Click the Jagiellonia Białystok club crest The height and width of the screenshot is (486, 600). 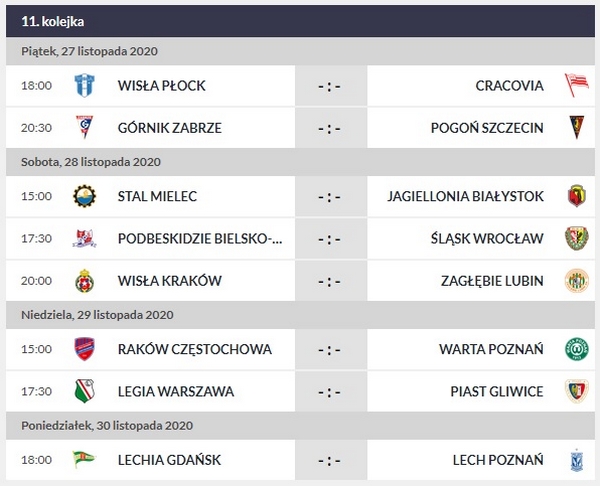tap(576, 196)
